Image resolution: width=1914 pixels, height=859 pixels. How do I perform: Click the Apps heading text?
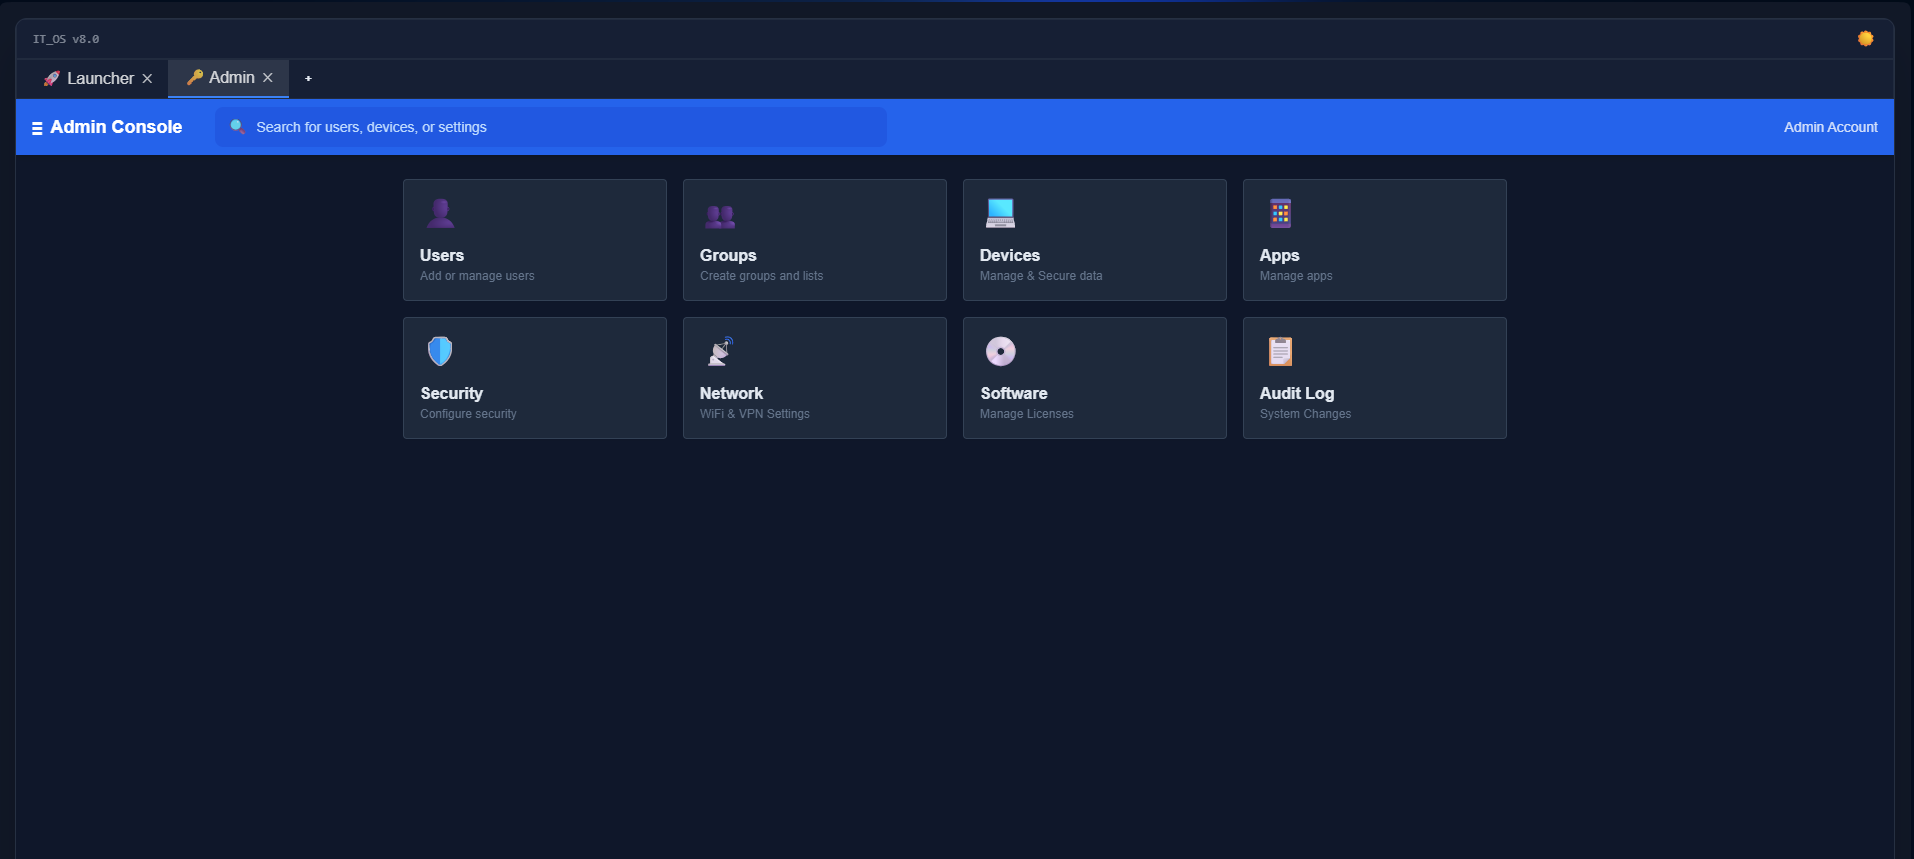tap(1280, 255)
